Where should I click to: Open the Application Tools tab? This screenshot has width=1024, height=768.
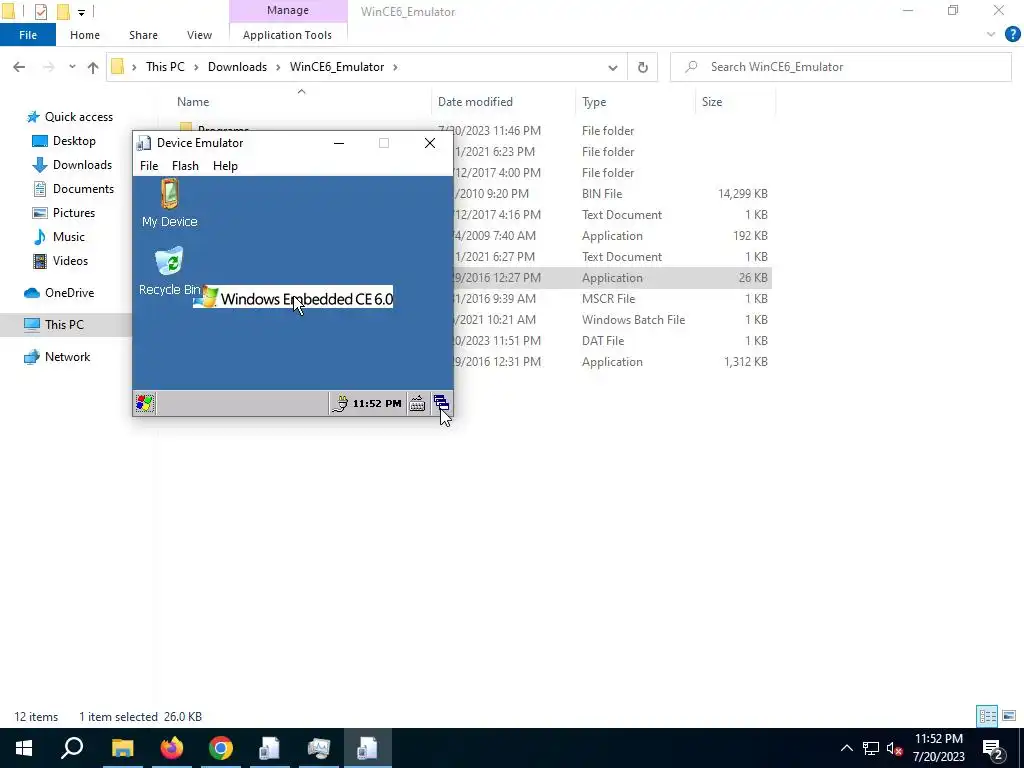tap(287, 35)
